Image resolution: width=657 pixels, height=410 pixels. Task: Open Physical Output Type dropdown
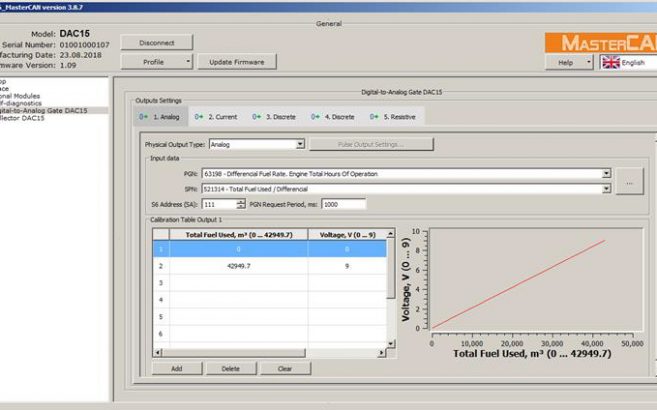tap(300, 144)
